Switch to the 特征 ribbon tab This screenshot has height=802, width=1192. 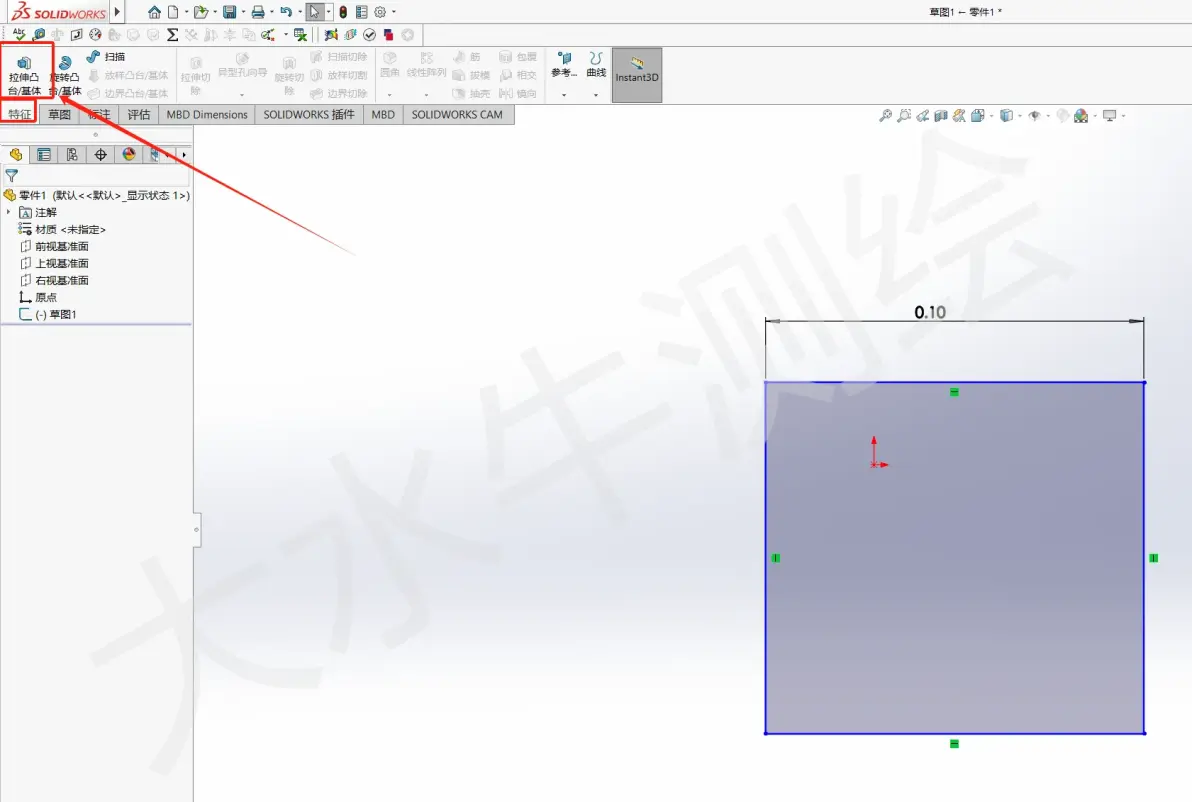[x=20, y=114]
